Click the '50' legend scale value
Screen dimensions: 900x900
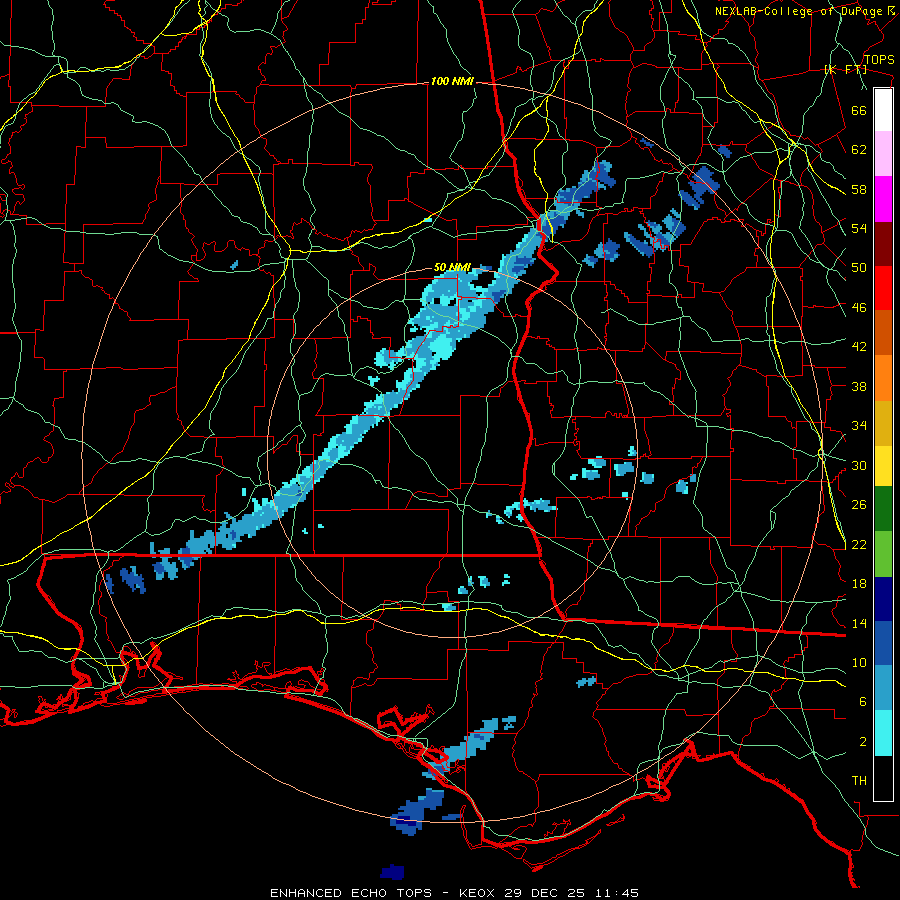859,268
